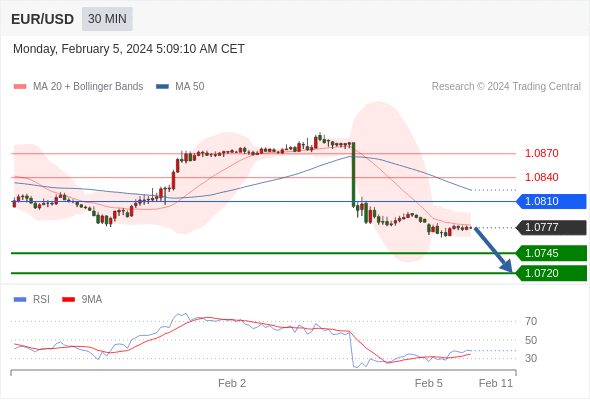Click the blue 1.0810 pivot price tag
Image resolution: width=590 pixels, height=400 pixels.
click(x=551, y=201)
